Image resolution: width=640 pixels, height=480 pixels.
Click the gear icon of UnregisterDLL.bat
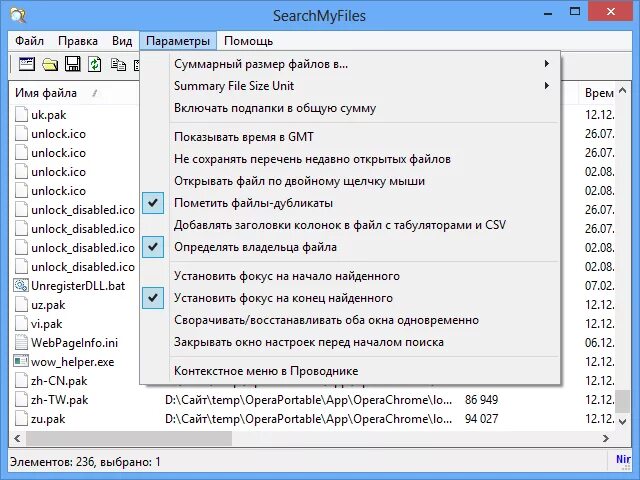[21, 285]
